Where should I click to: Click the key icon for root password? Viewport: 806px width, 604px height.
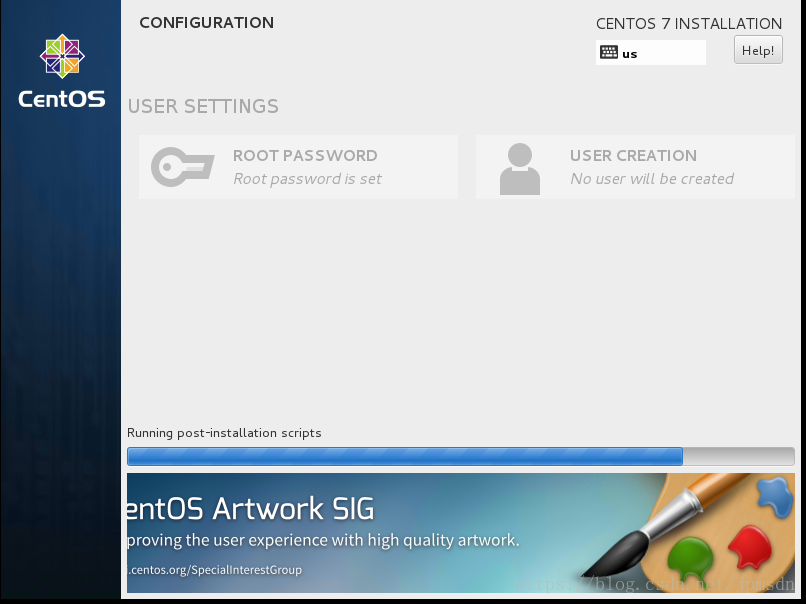click(182, 167)
